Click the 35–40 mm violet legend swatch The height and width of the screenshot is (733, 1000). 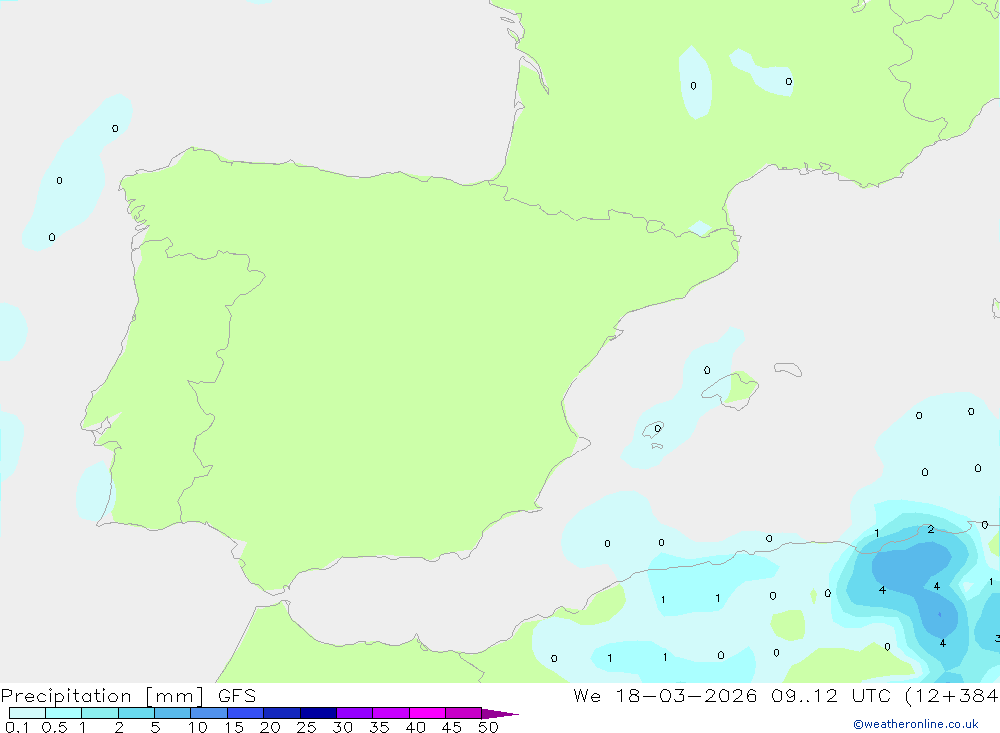[x=390, y=713]
